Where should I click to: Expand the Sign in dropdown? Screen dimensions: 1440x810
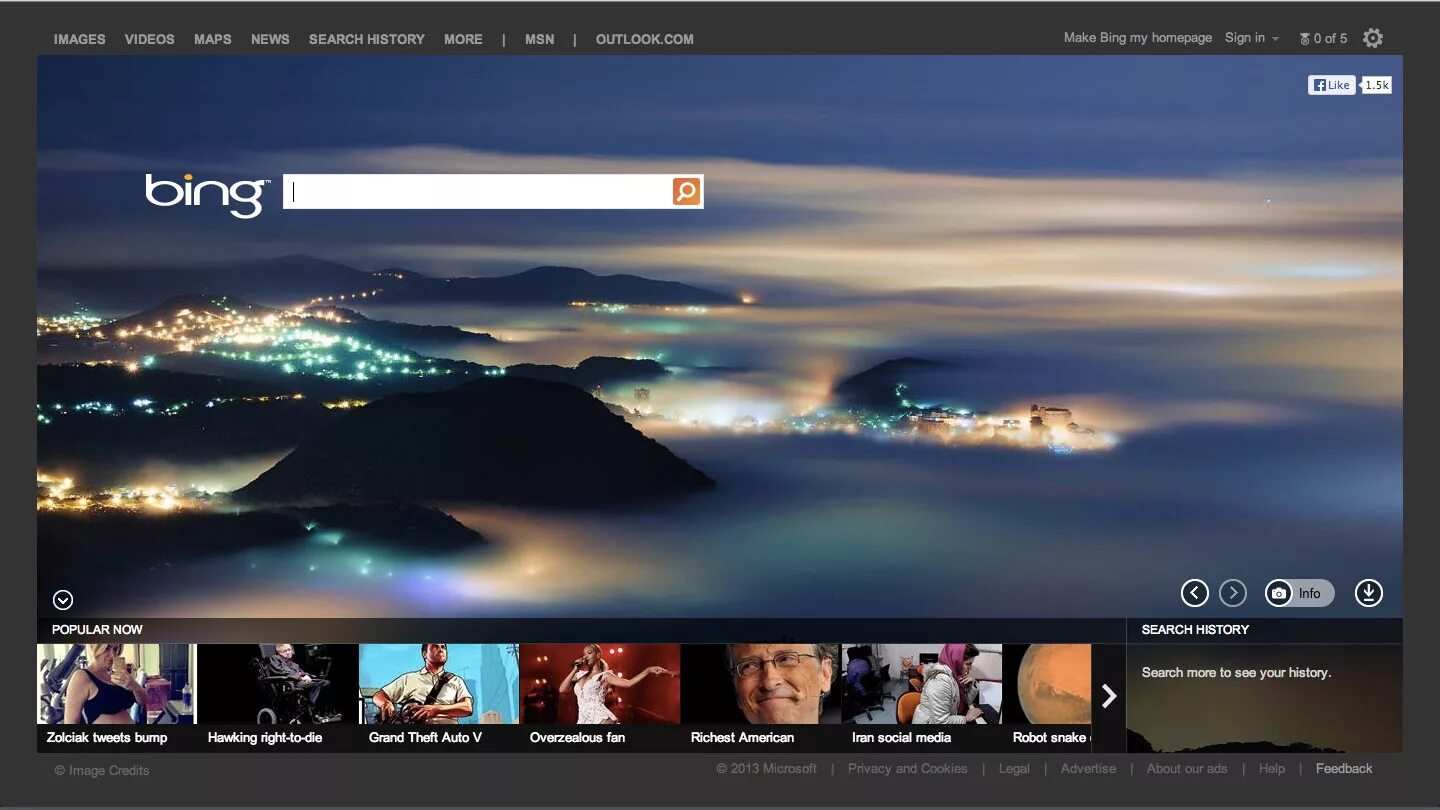pos(1252,38)
